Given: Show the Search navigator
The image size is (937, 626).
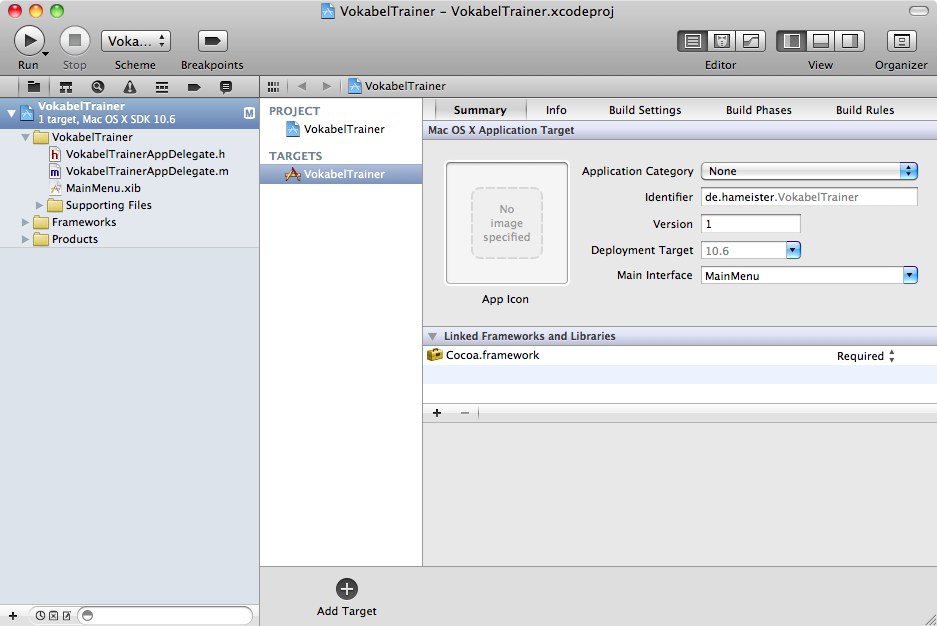Looking at the screenshot, I should (98, 87).
